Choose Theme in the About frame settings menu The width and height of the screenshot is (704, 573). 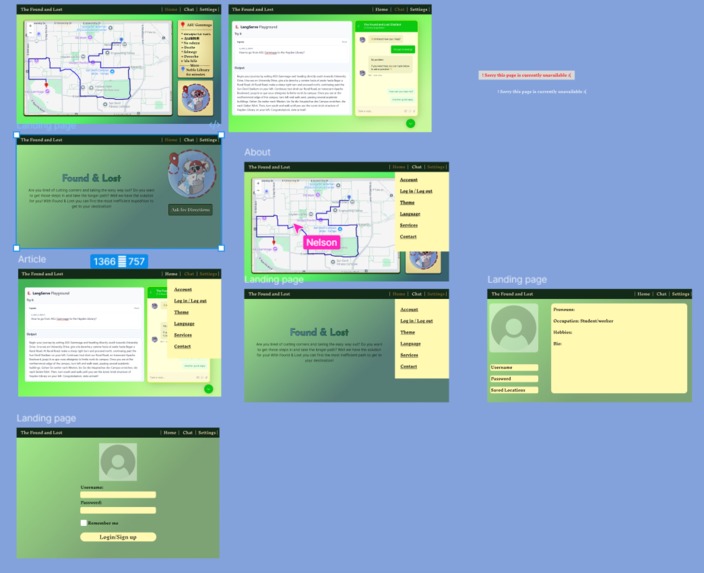(407, 203)
